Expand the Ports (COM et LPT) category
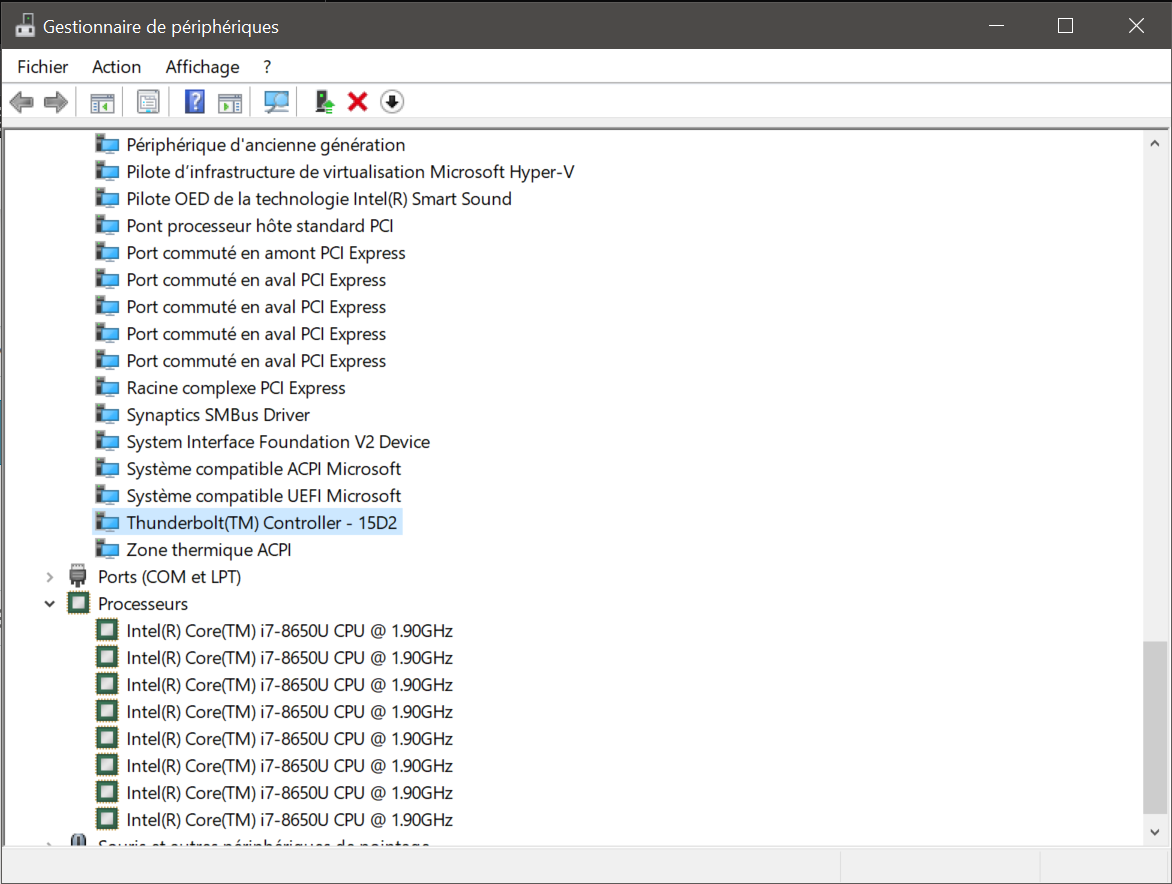1172x884 pixels. click(49, 577)
